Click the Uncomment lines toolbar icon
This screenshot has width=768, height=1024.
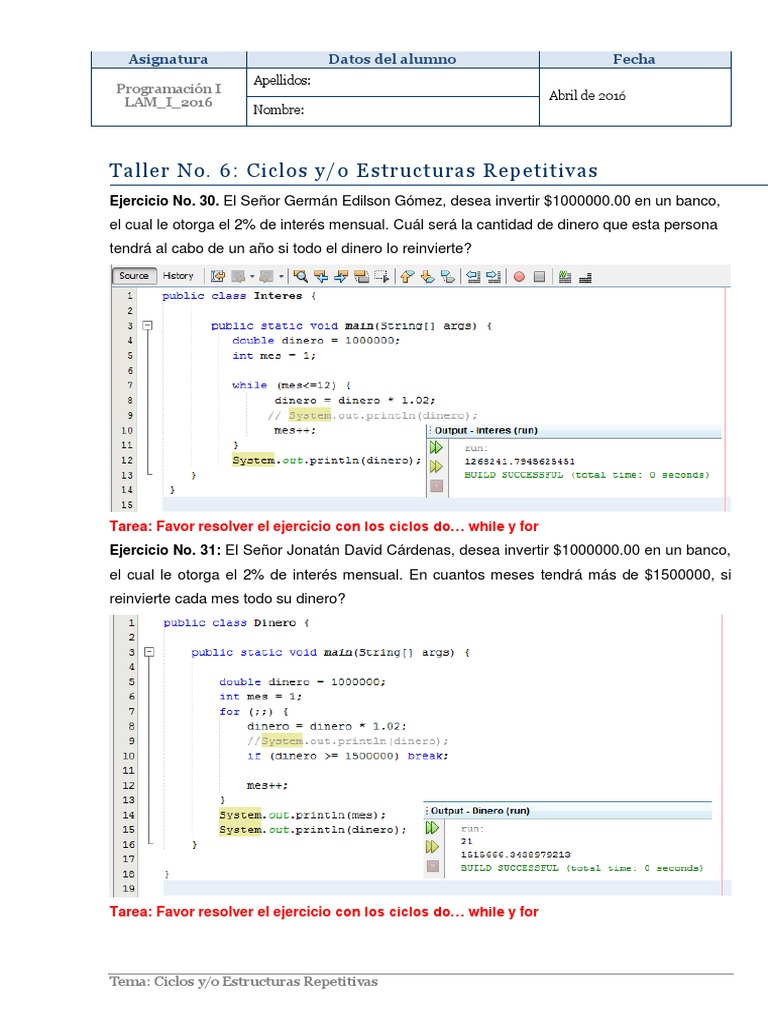(x=585, y=277)
